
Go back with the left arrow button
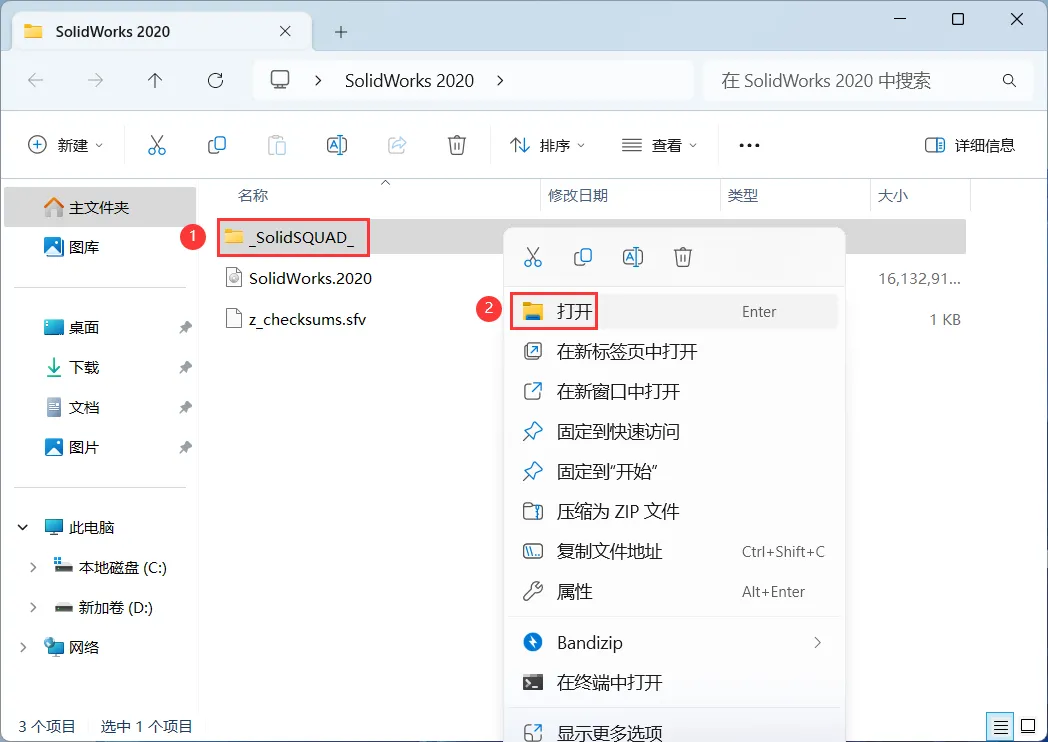(35, 81)
